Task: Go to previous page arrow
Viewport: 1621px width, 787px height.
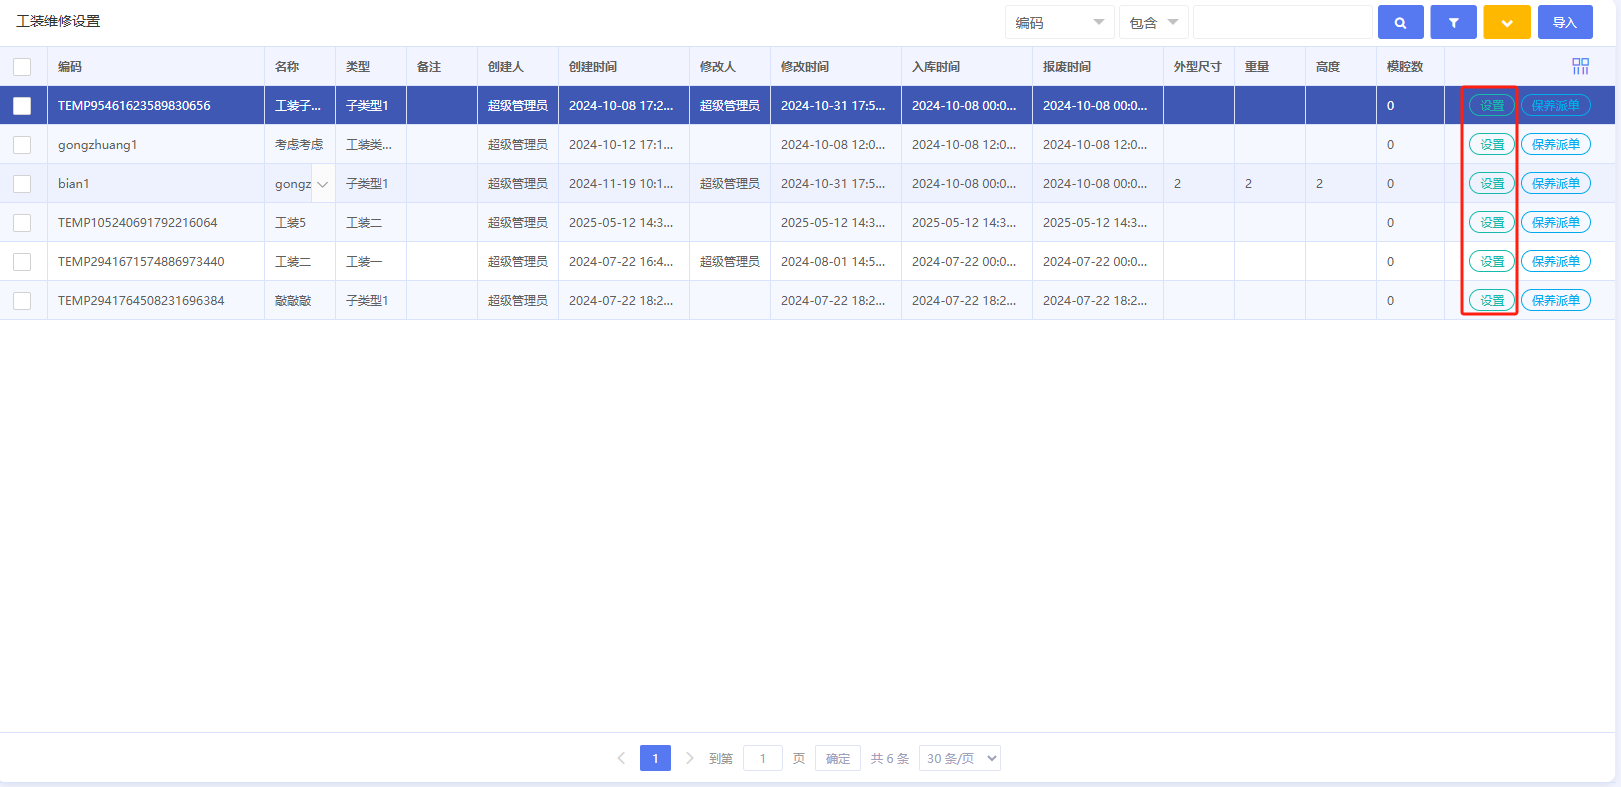Action: 621,758
